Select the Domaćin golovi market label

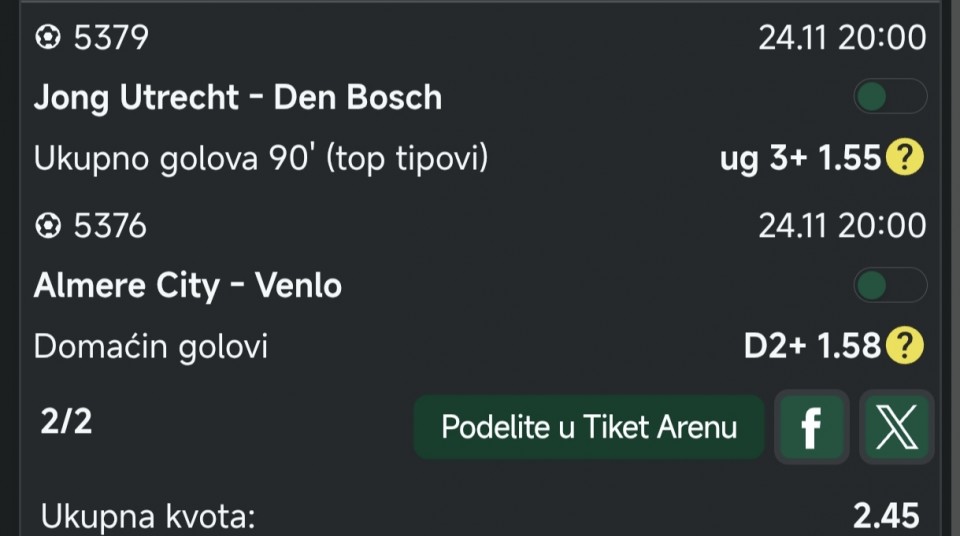pos(151,346)
